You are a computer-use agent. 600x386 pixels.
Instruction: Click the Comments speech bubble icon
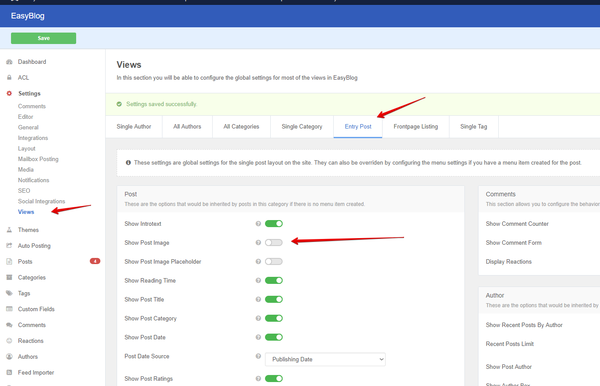tap(9, 325)
